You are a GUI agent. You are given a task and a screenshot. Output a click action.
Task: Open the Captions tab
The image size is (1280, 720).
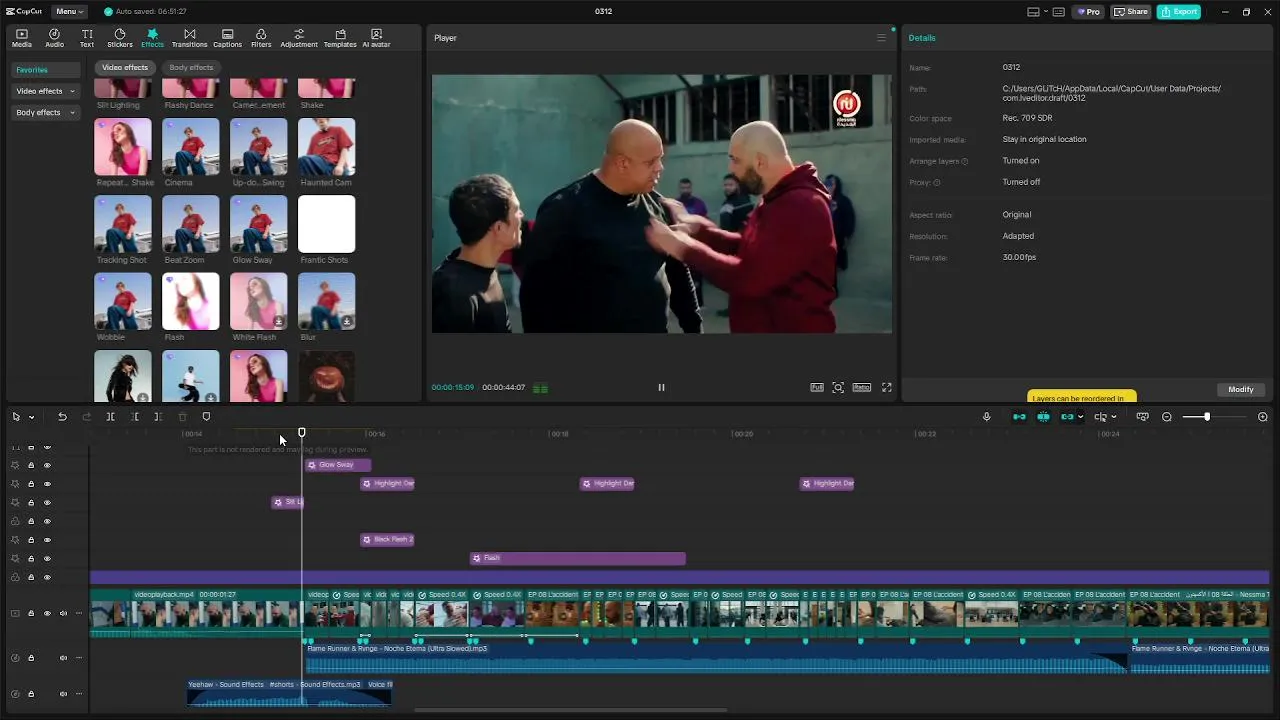point(227,38)
